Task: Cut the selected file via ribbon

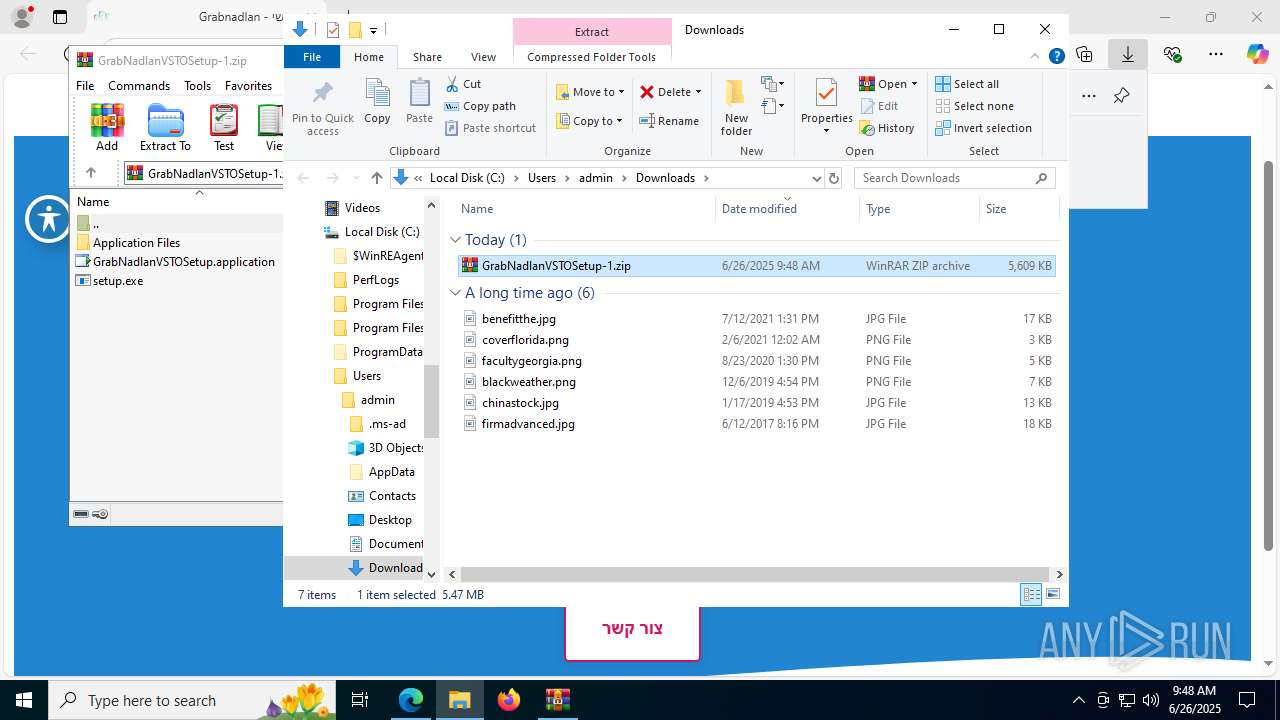Action: tap(463, 84)
